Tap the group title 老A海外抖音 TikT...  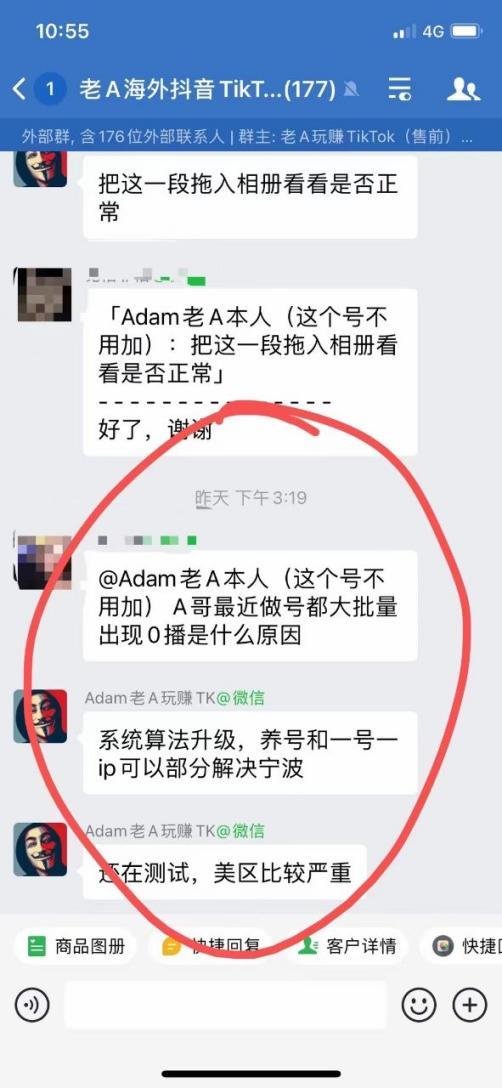[x=208, y=89]
